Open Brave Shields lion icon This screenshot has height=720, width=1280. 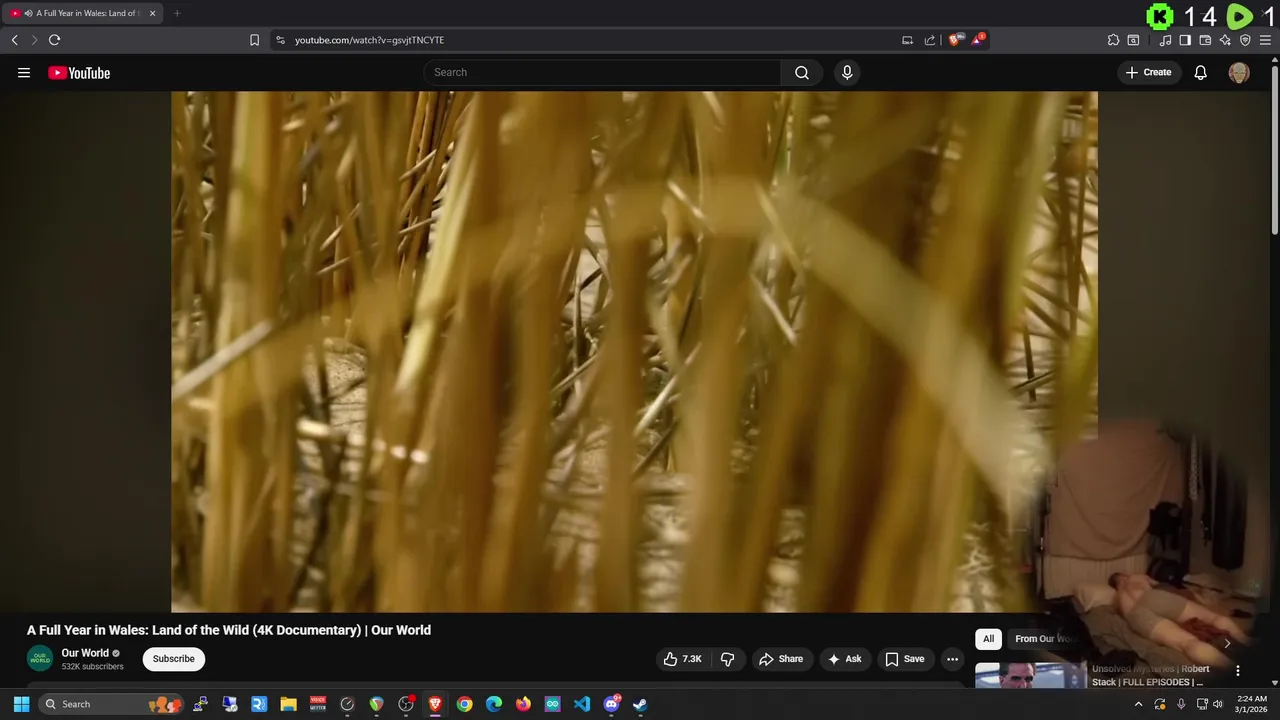tap(954, 40)
